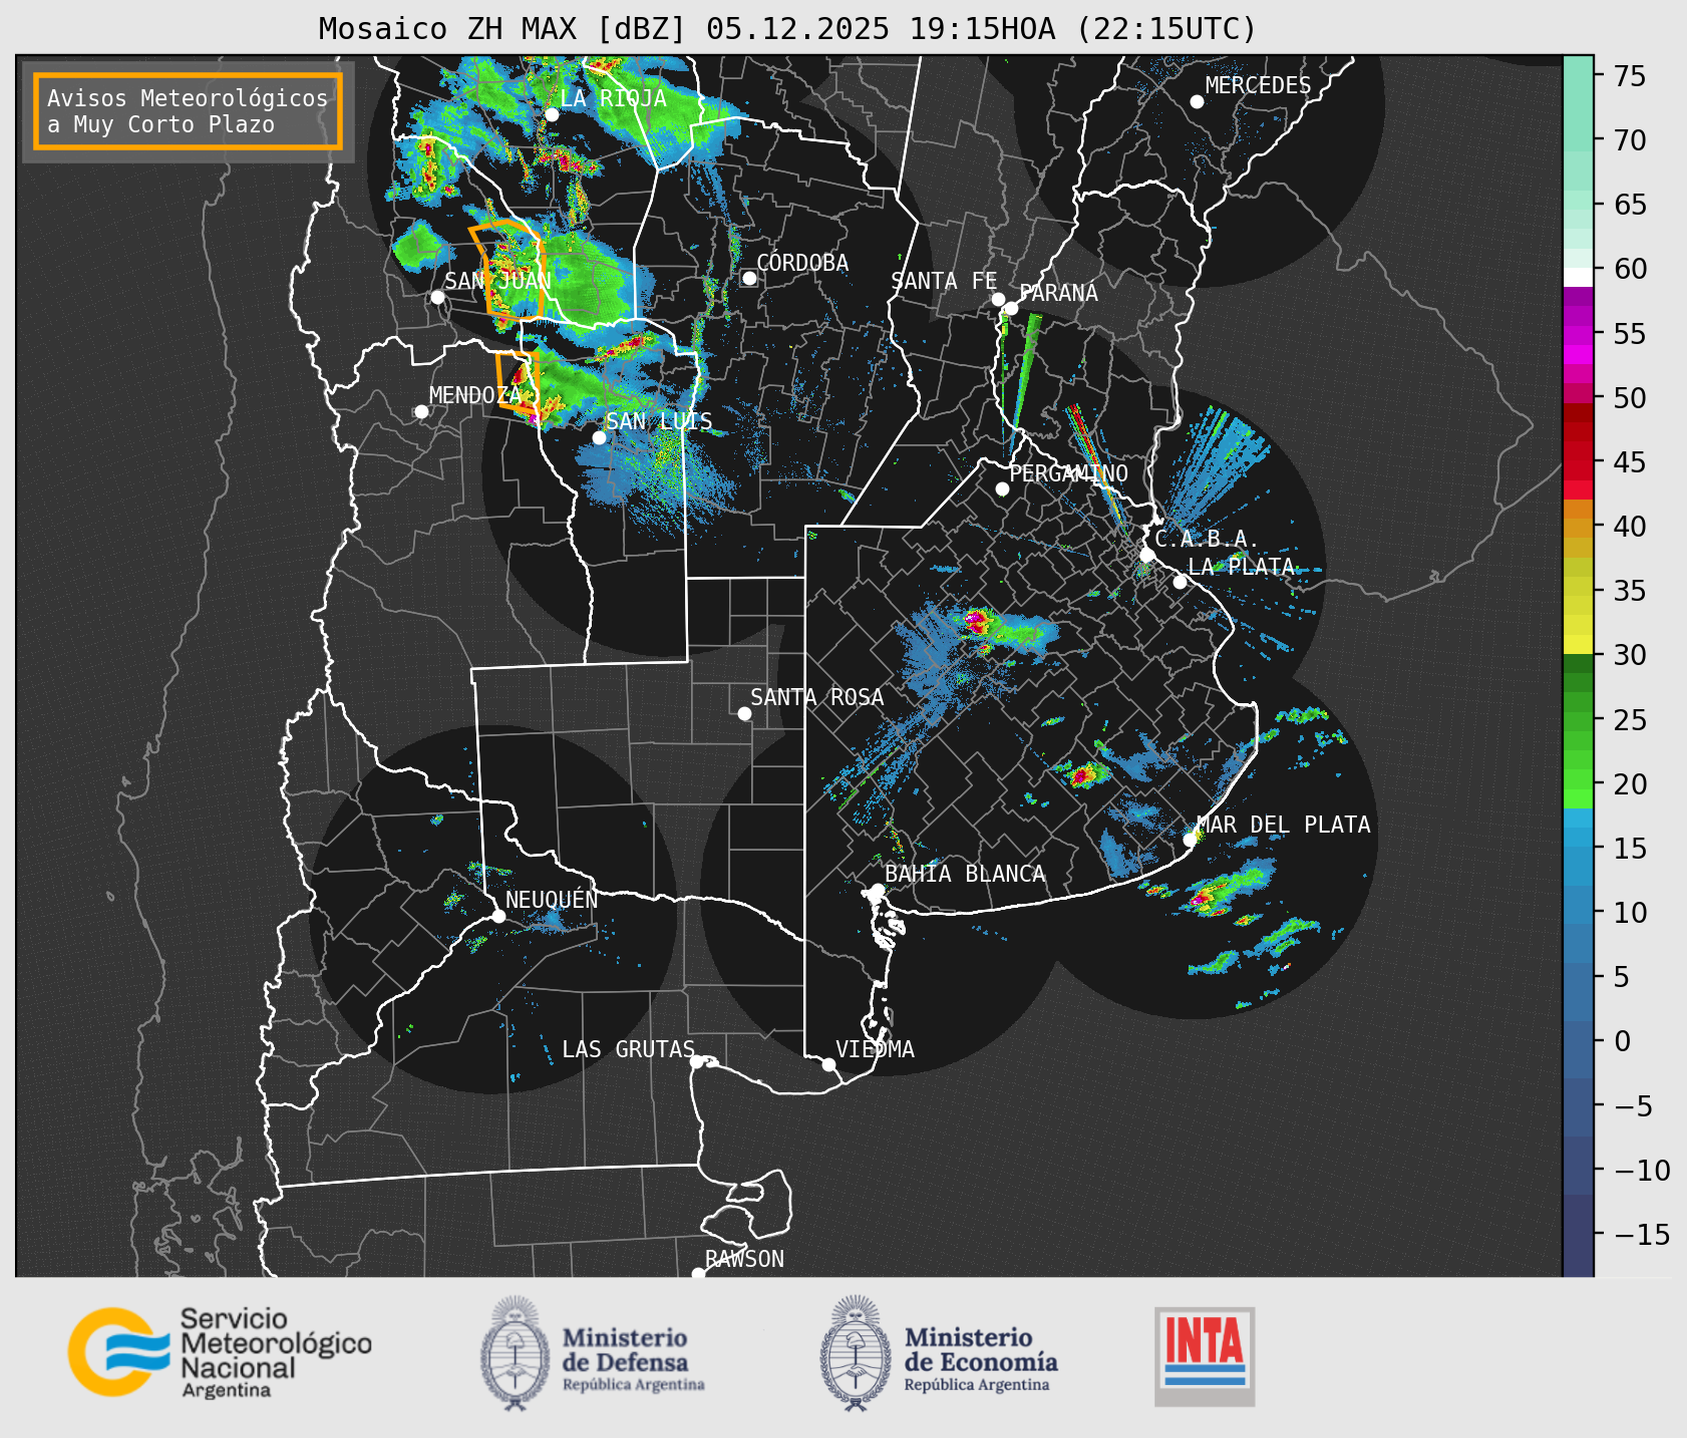Click the magenta 55 dBZ colorbar segment
Image resolution: width=1687 pixels, height=1438 pixels.
[x=1578, y=335]
